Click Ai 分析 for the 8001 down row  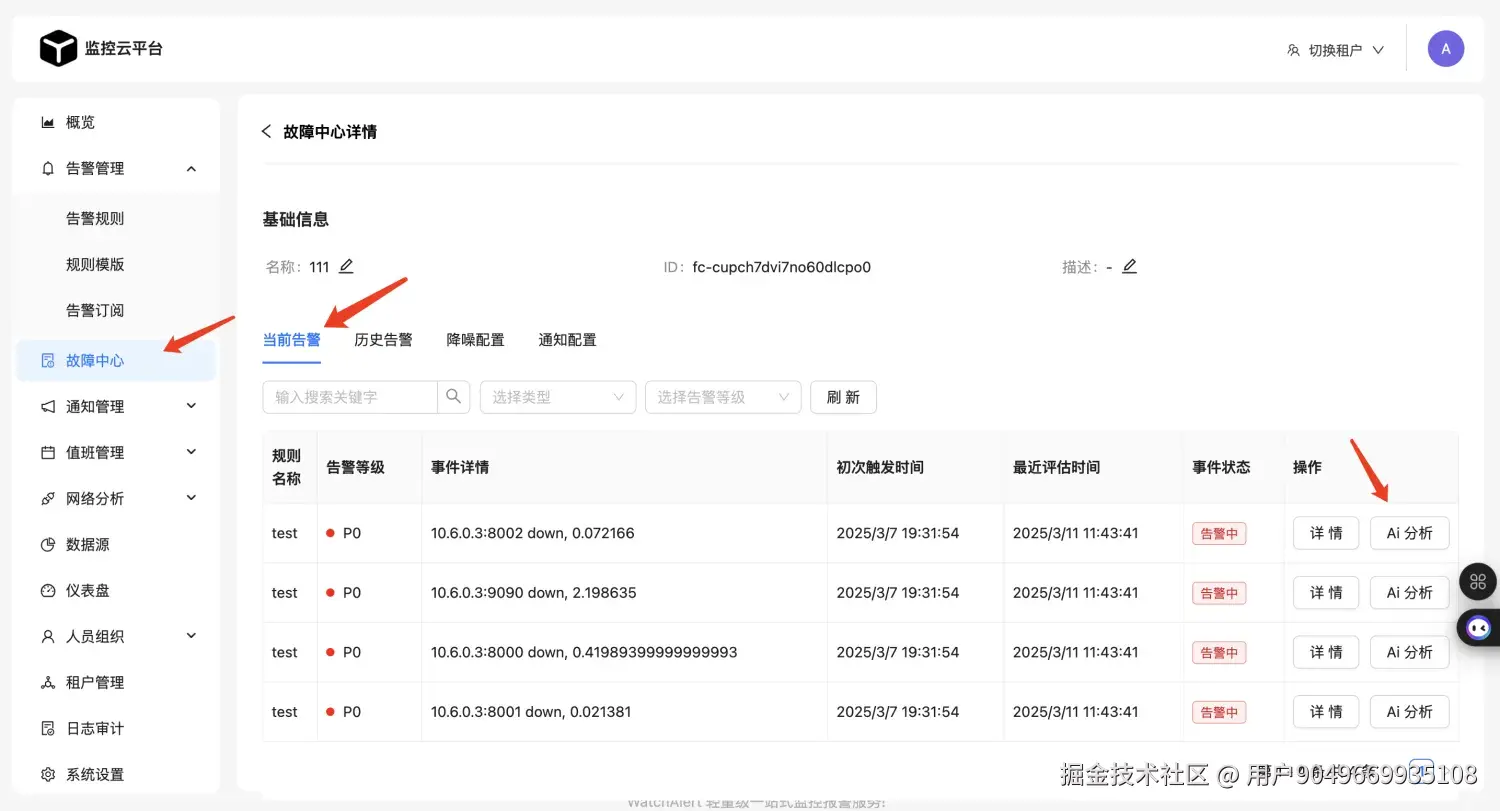point(1409,712)
